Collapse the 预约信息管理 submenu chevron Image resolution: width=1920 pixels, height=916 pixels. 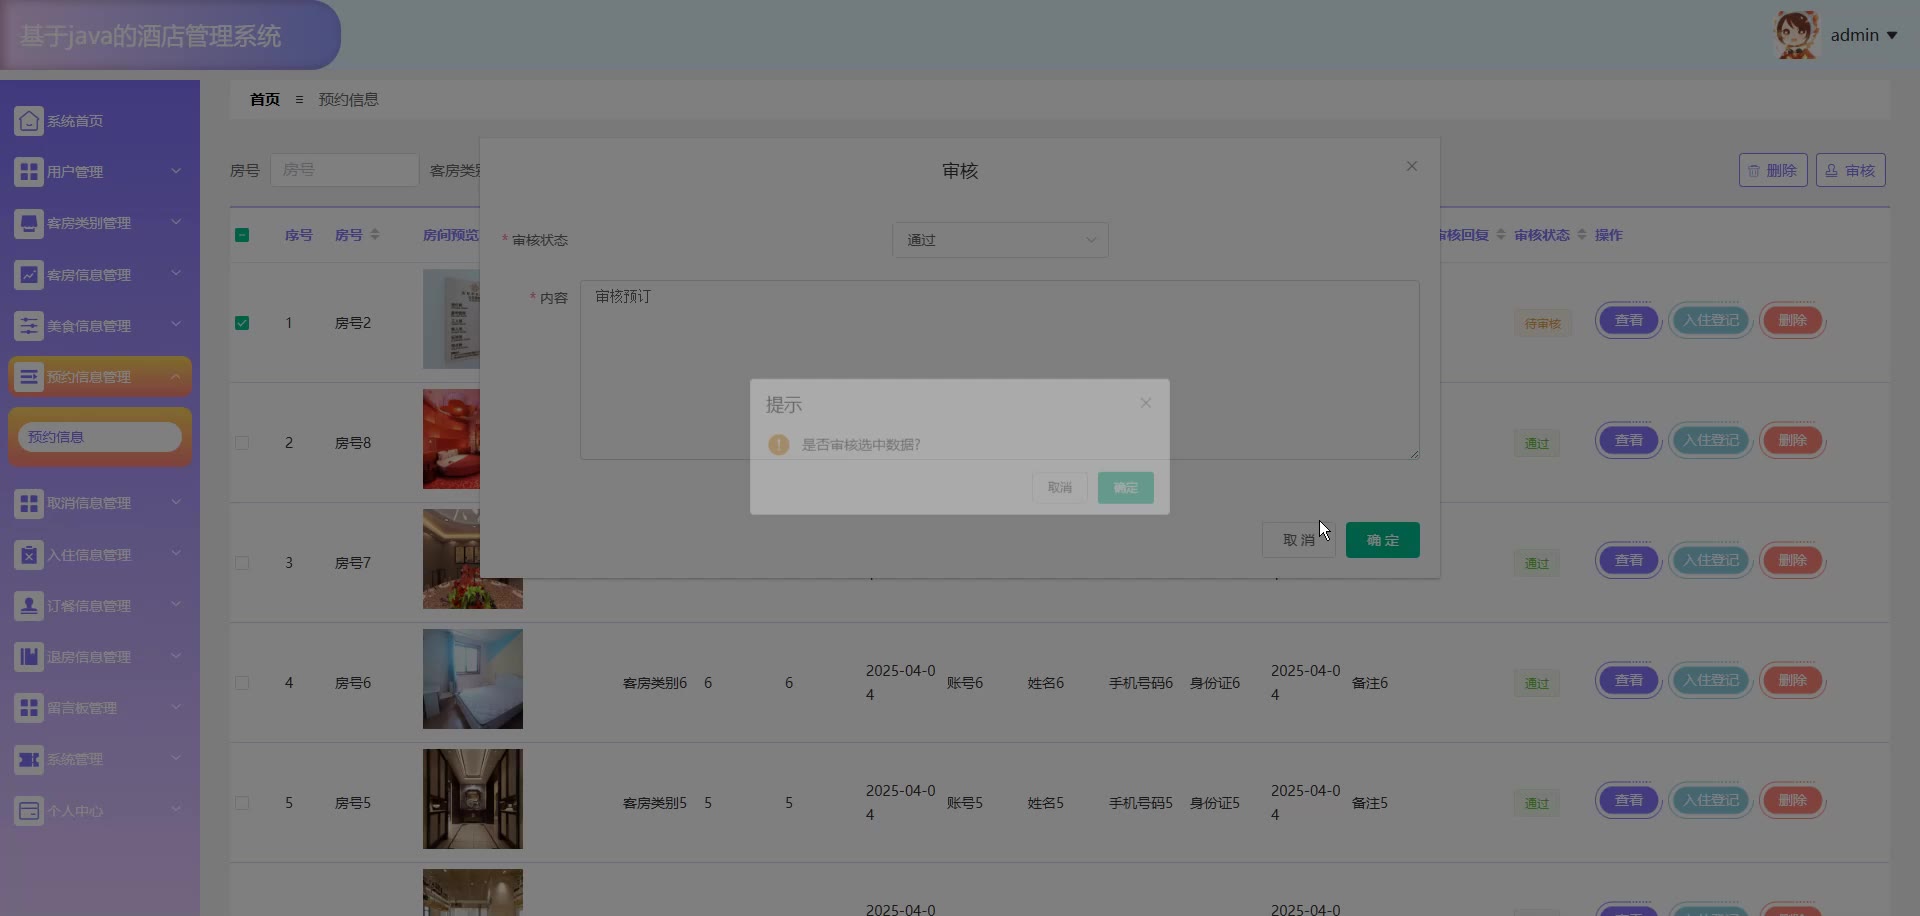click(176, 376)
